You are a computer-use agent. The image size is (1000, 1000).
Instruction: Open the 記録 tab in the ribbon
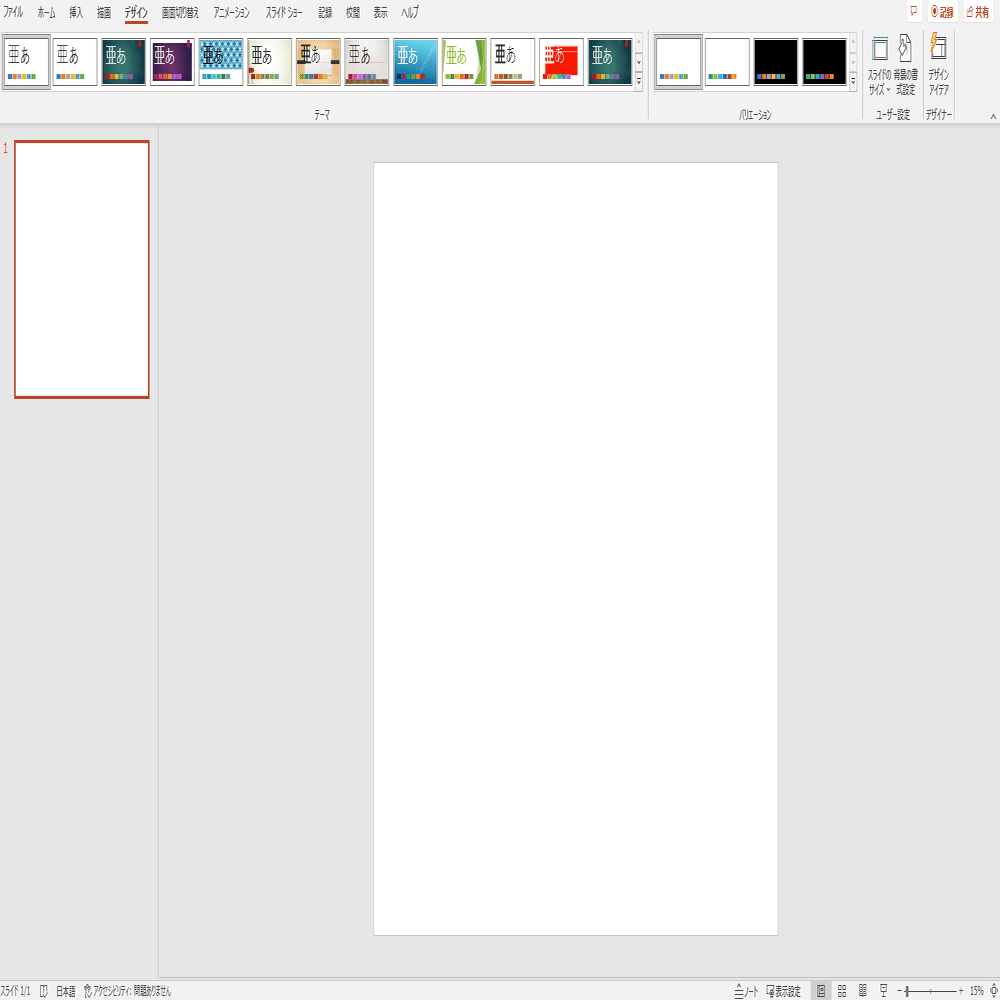tap(325, 12)
